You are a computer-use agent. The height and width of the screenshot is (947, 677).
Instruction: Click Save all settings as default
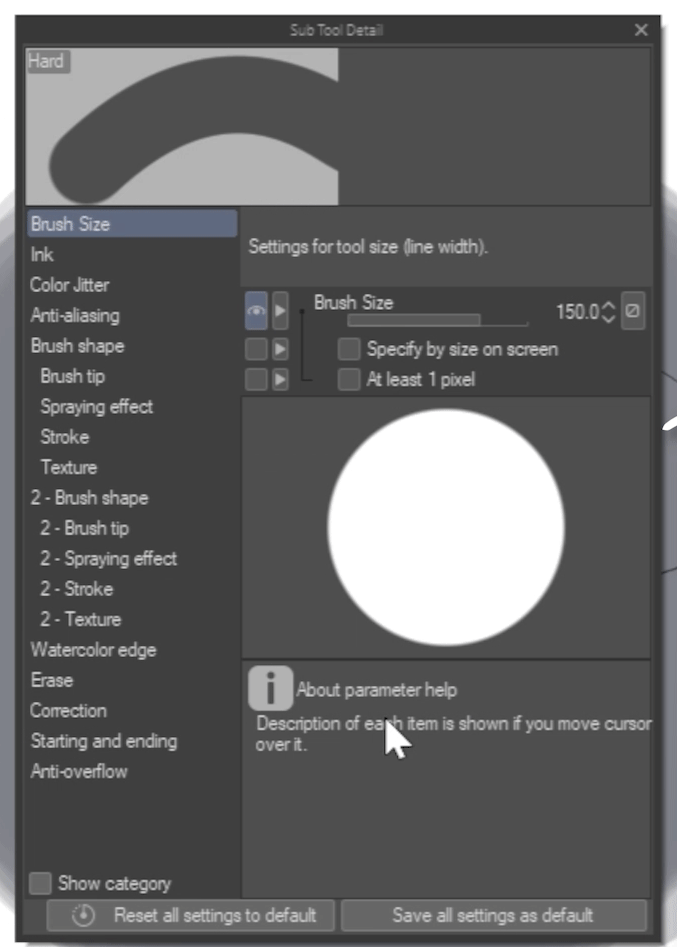(494, 915)
